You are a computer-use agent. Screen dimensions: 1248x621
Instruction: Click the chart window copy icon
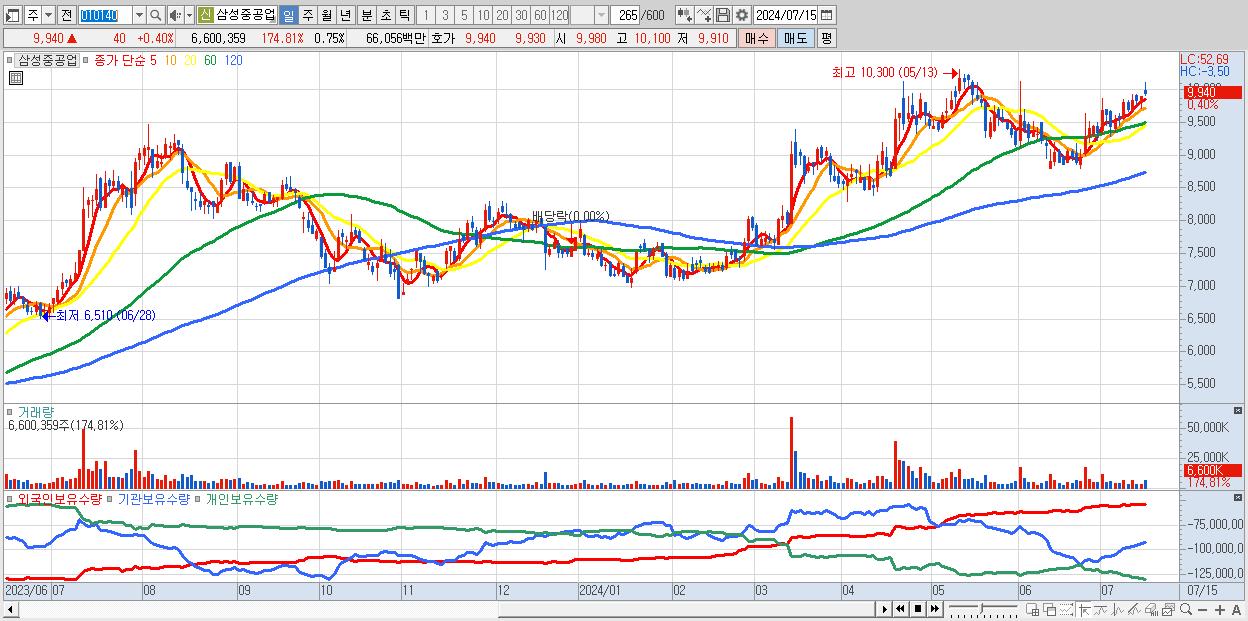[x=1169, y=609]
